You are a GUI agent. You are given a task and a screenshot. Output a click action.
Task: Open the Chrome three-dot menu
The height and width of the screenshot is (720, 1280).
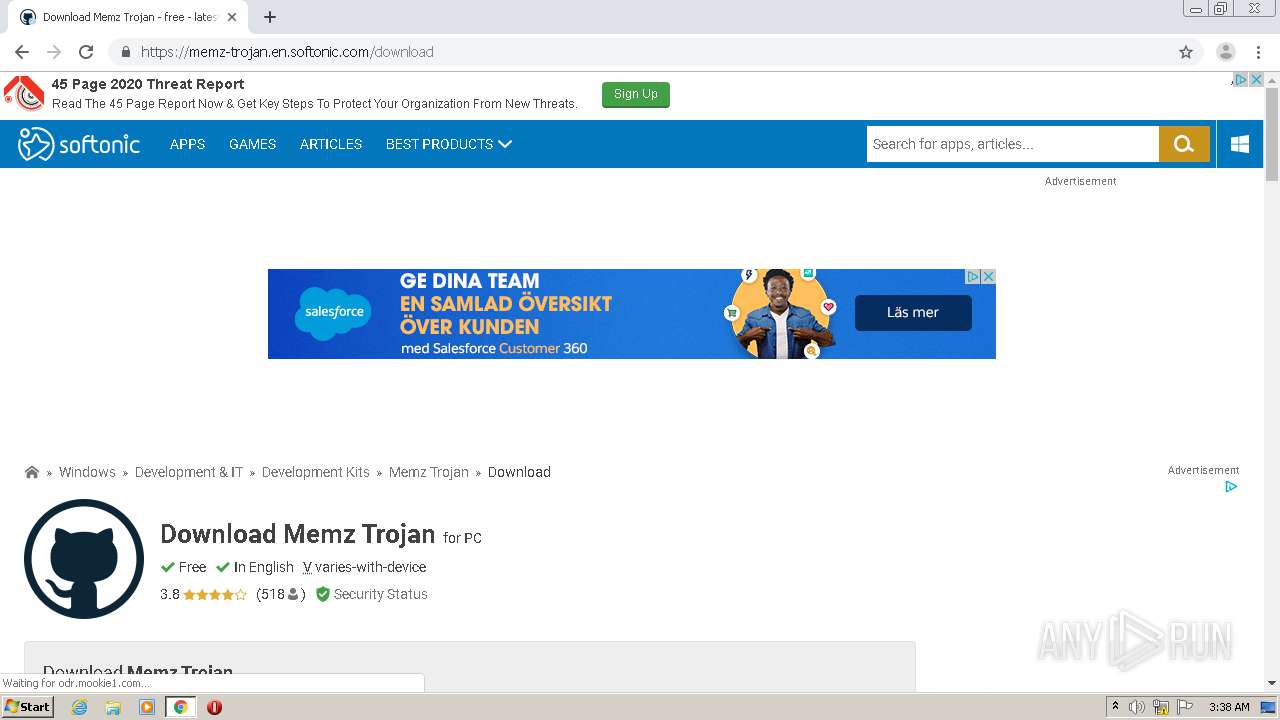1258,52
